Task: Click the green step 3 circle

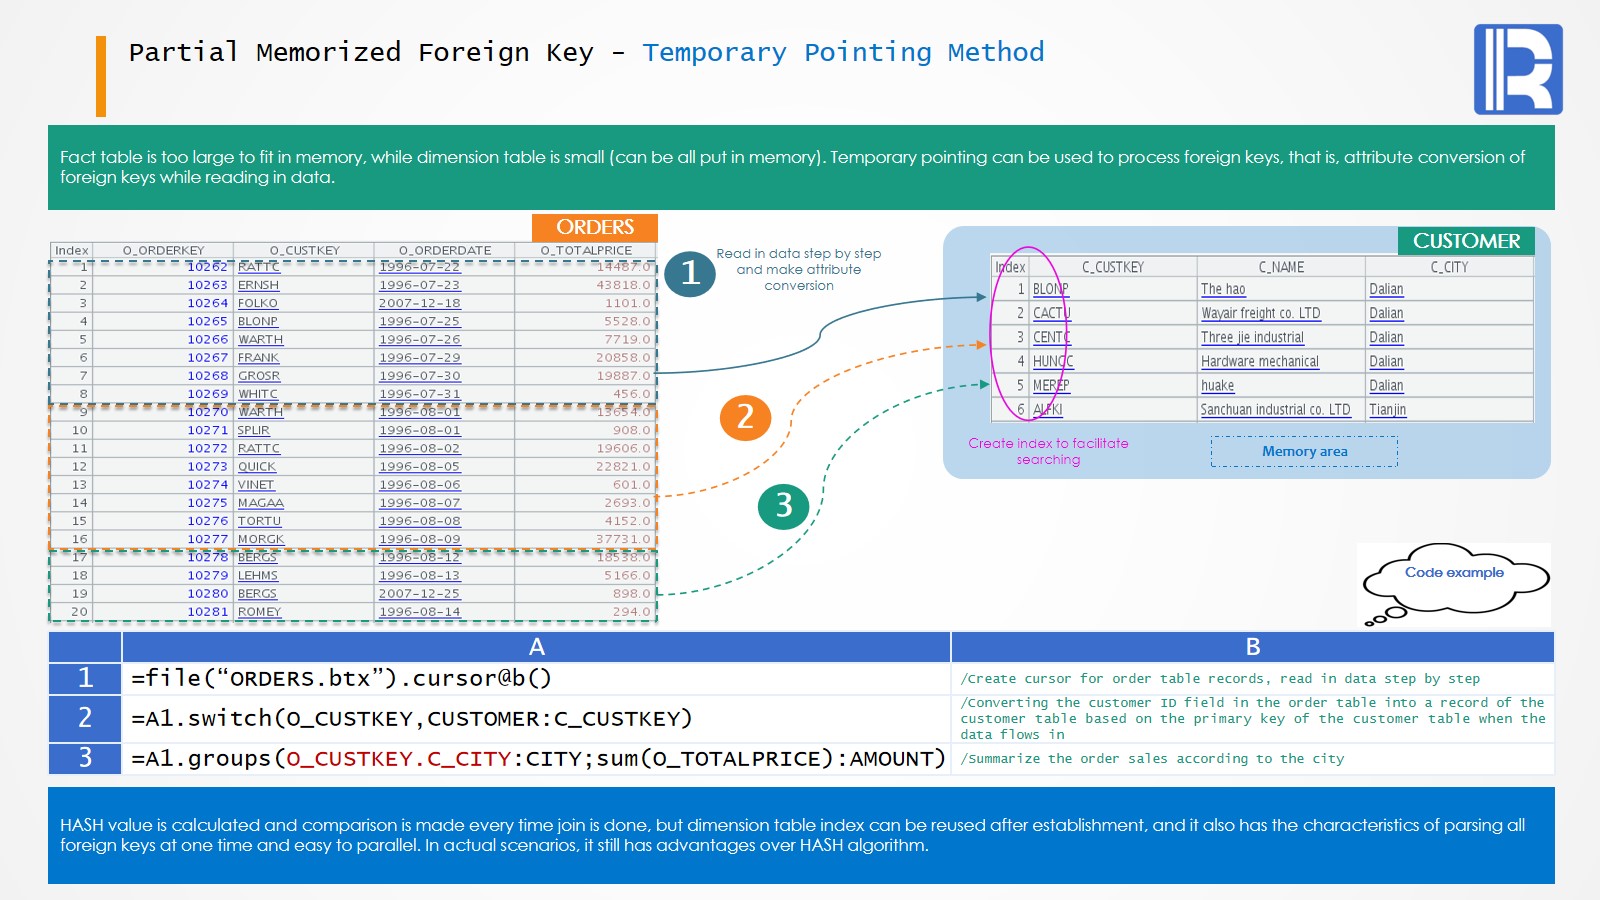Action: 783,506
